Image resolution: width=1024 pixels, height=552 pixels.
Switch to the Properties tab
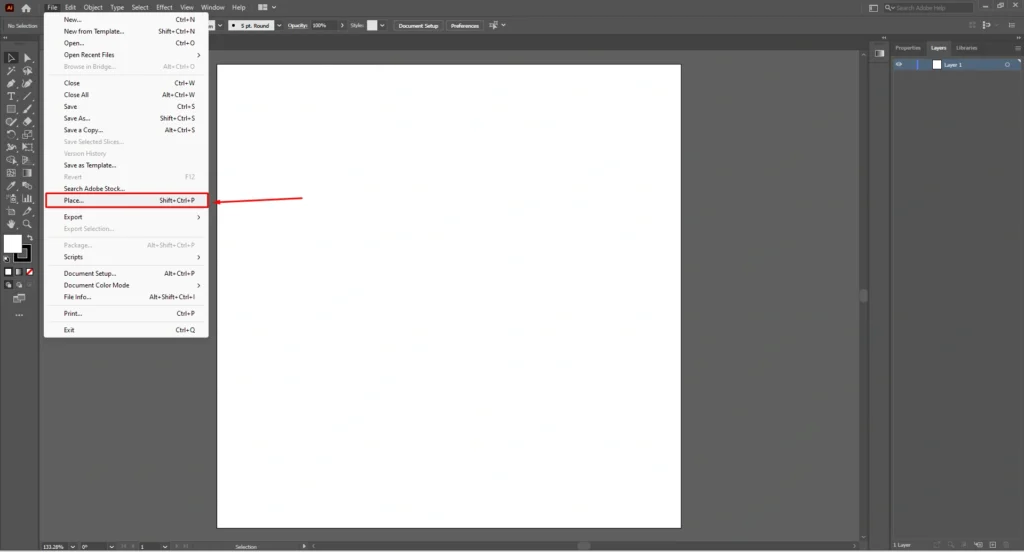point(908,48)
